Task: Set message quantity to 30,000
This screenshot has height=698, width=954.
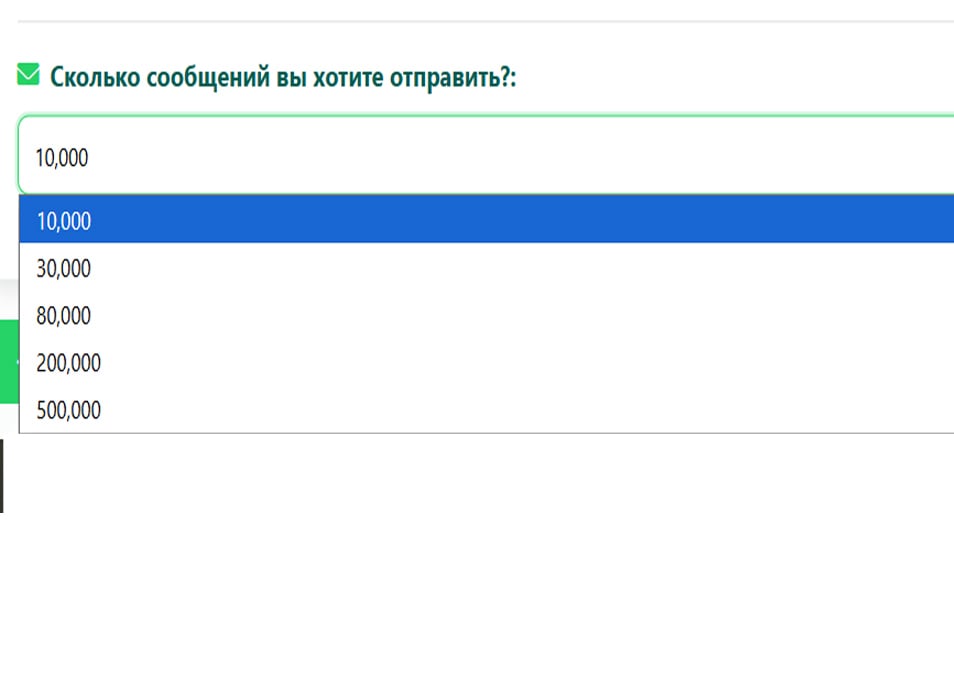Action: [487, 267]
